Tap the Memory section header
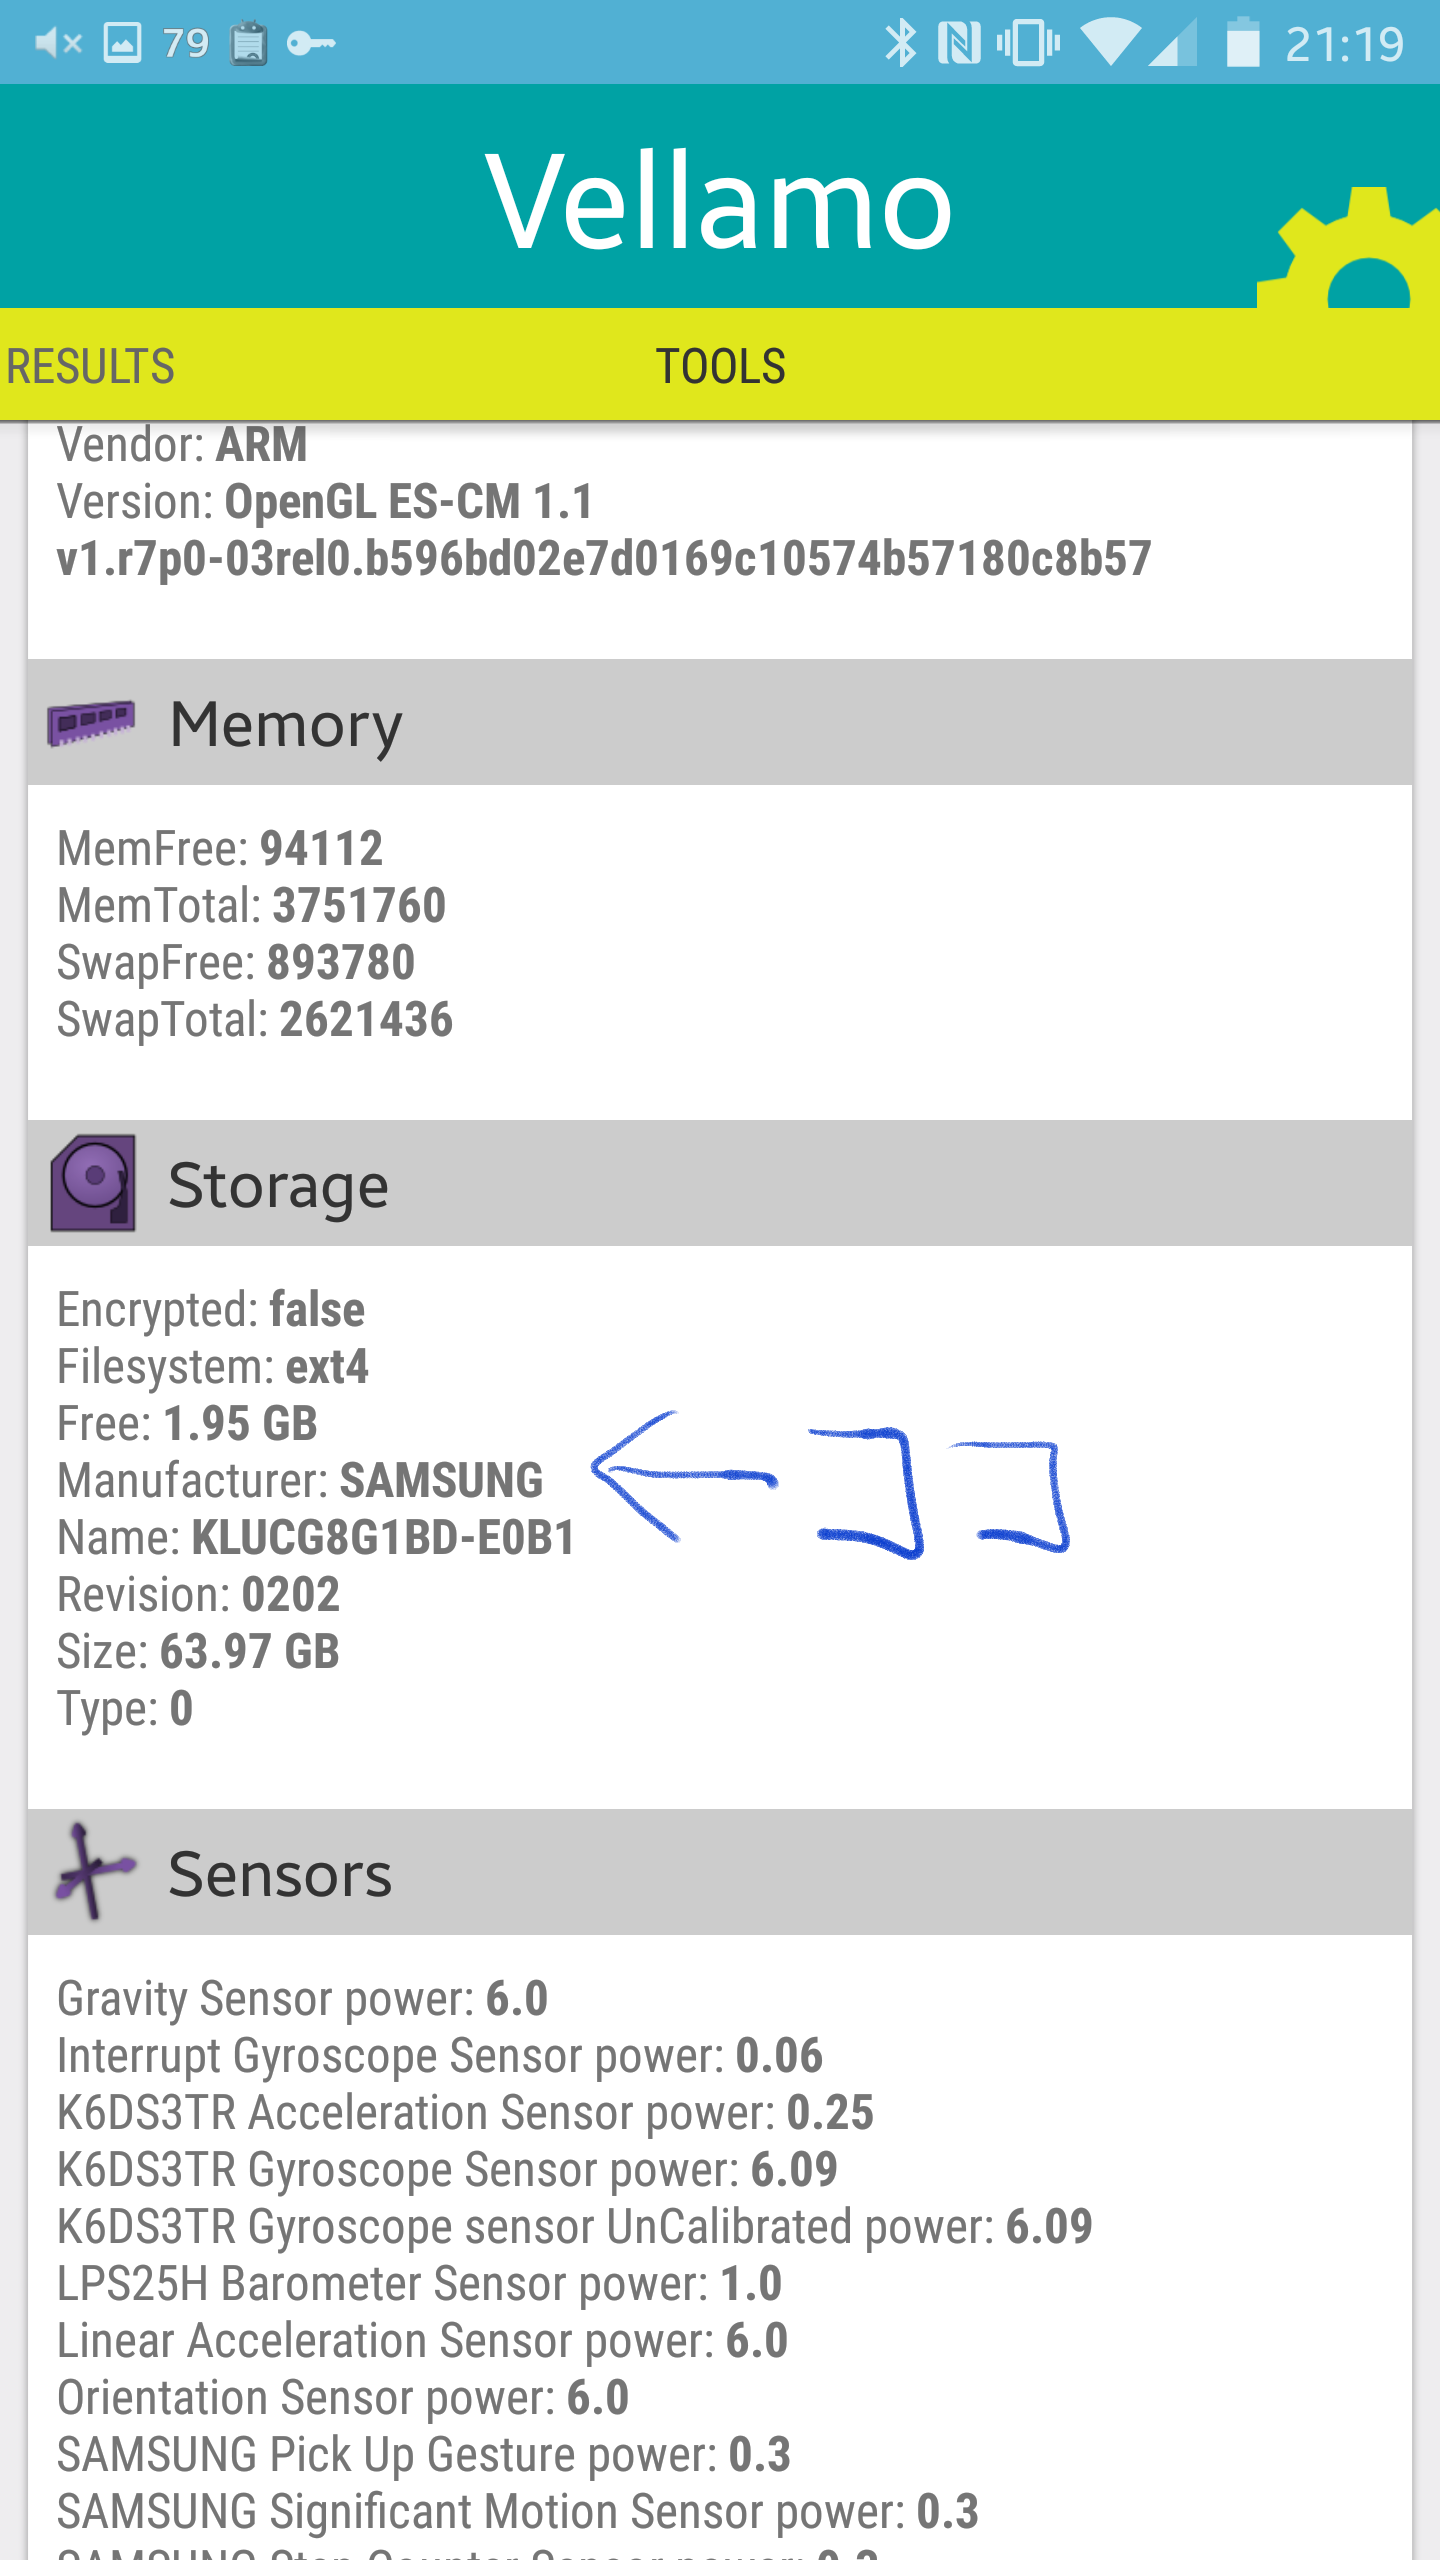Screen dimensions: 1440x2560 [720, 722]
